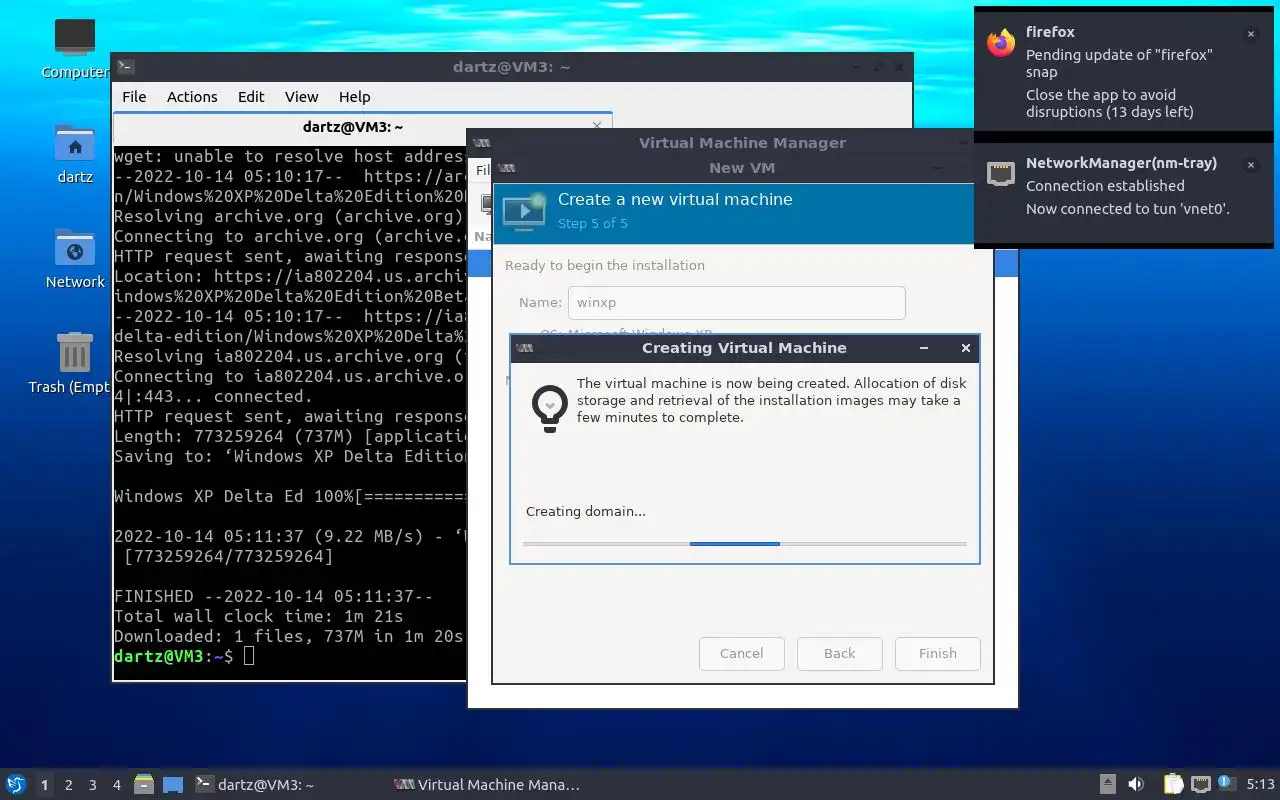
Task: Switch to workspace 3 in the pager
Action: click(x=92, y=785)
